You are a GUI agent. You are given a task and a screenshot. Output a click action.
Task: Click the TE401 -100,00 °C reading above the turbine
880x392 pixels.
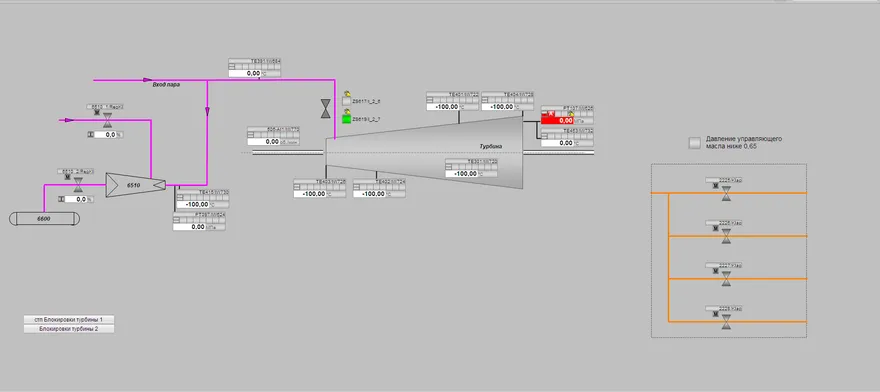pos(443,107)
